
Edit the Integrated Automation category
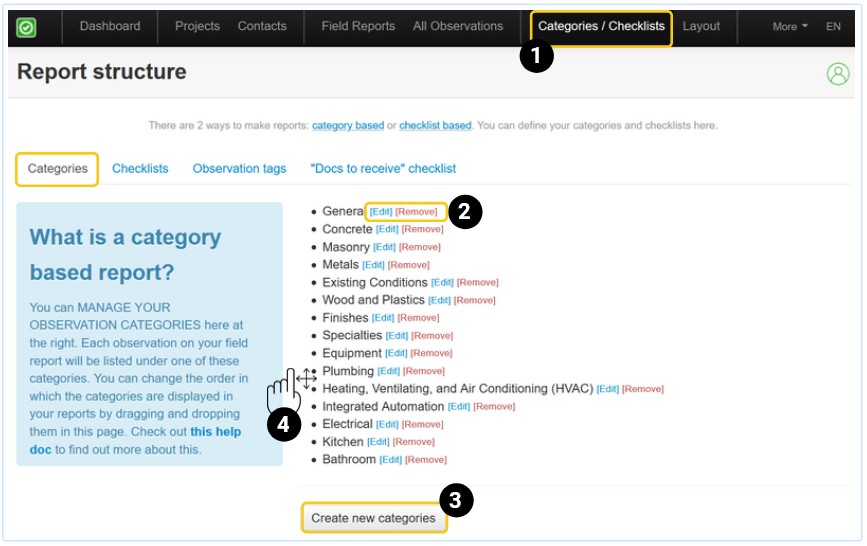tap(458, 407)
